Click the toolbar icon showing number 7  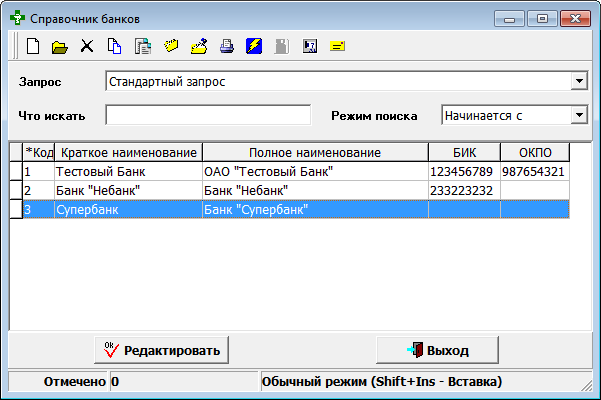310,46
